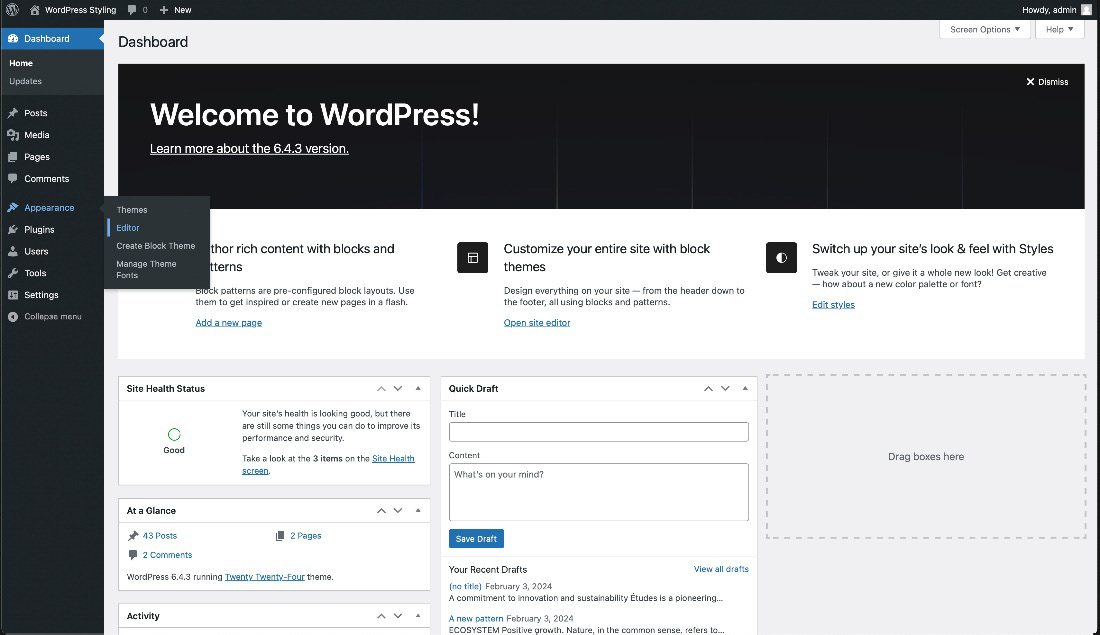Click the pushpin icon beside 43 Posts

click(x=133, y=535)
